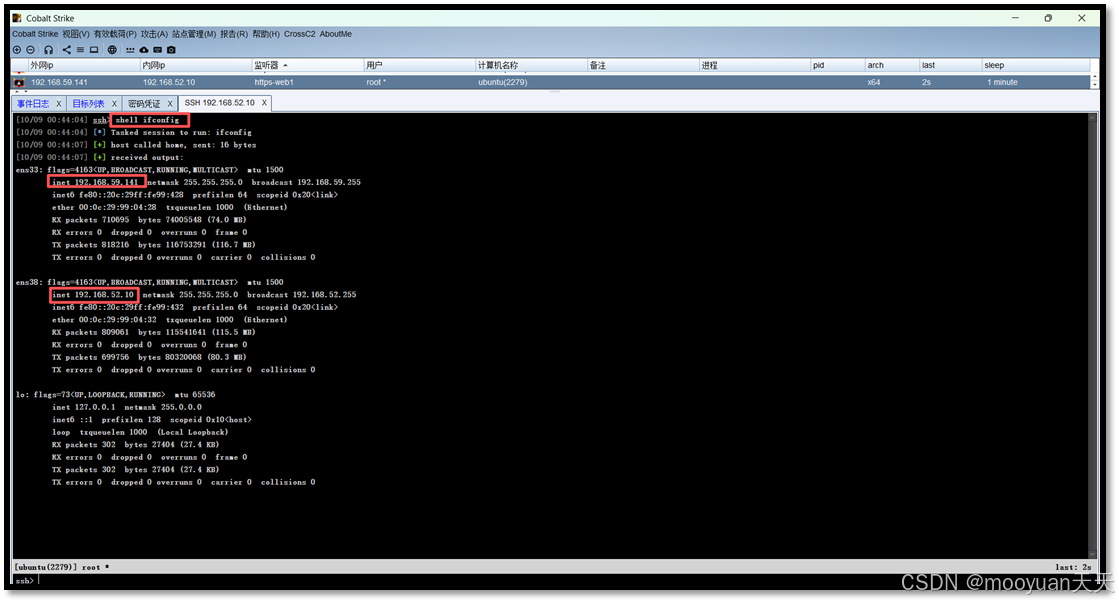Open the CrossC2 menu
Screen dimensions: 1119x603
coord(300,34)
